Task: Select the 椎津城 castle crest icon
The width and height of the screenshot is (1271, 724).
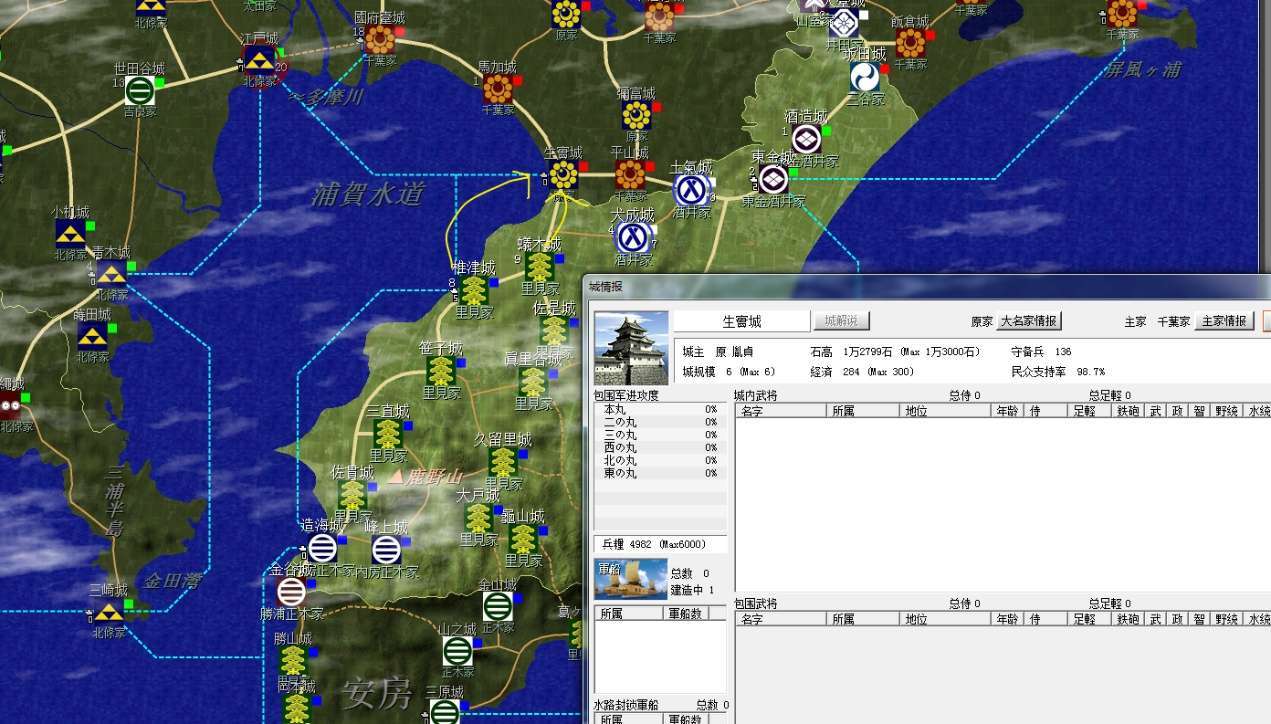Action: pyautogui.click(x=474, y=291)
